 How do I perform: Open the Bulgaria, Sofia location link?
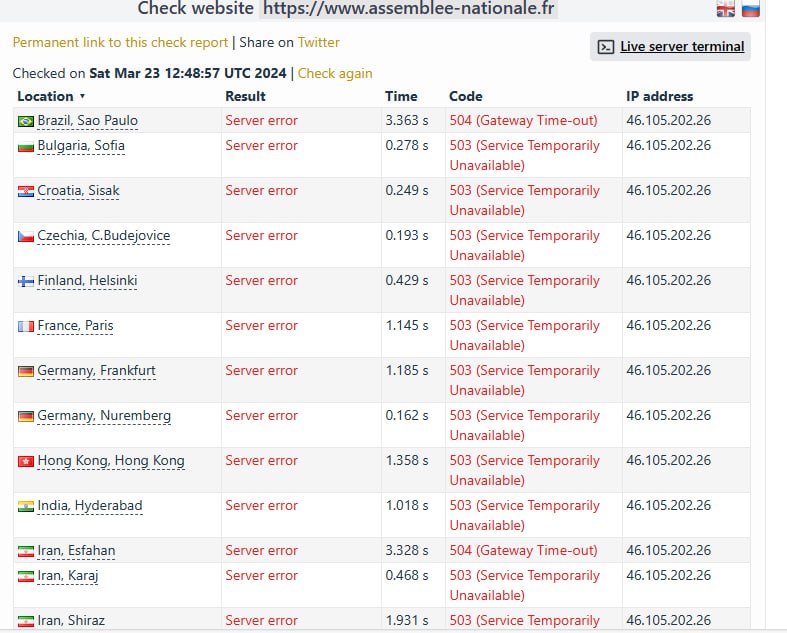click(x=81, y=146)
